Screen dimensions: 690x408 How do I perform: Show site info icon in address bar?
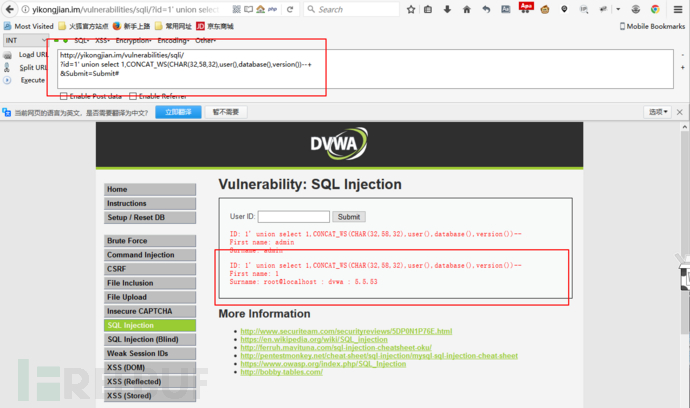click(x=26, y=9)
